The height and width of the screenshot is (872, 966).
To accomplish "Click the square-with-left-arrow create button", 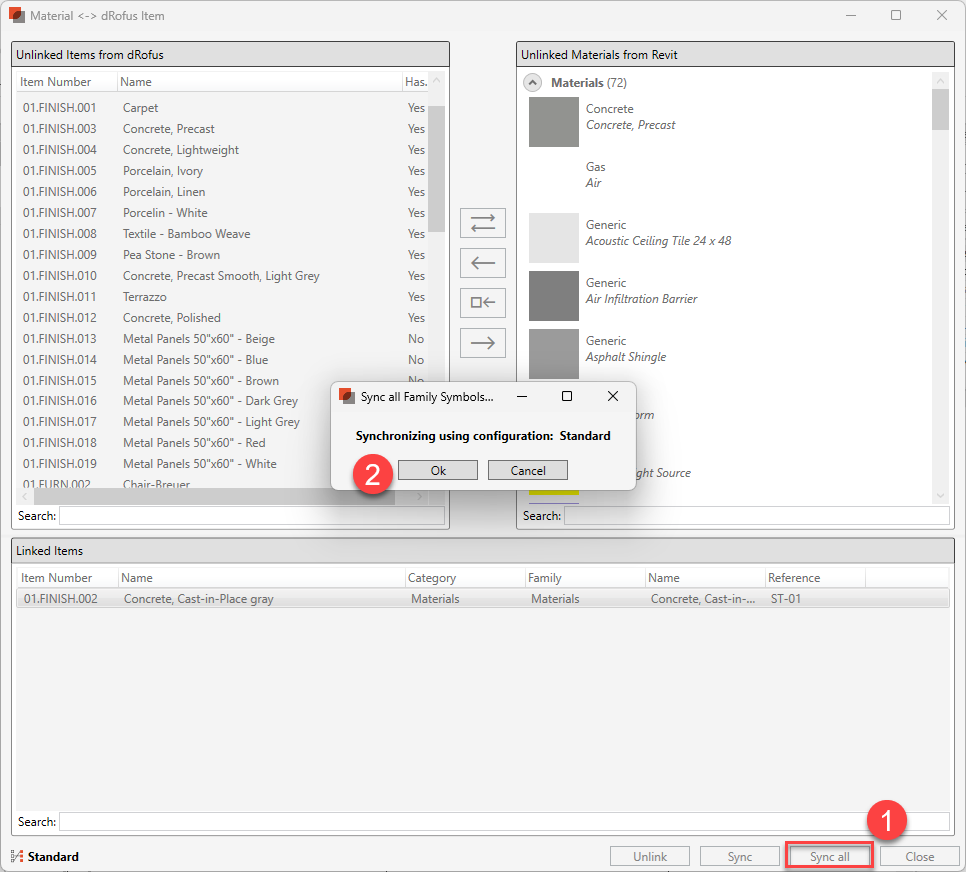I will (482, 303).
